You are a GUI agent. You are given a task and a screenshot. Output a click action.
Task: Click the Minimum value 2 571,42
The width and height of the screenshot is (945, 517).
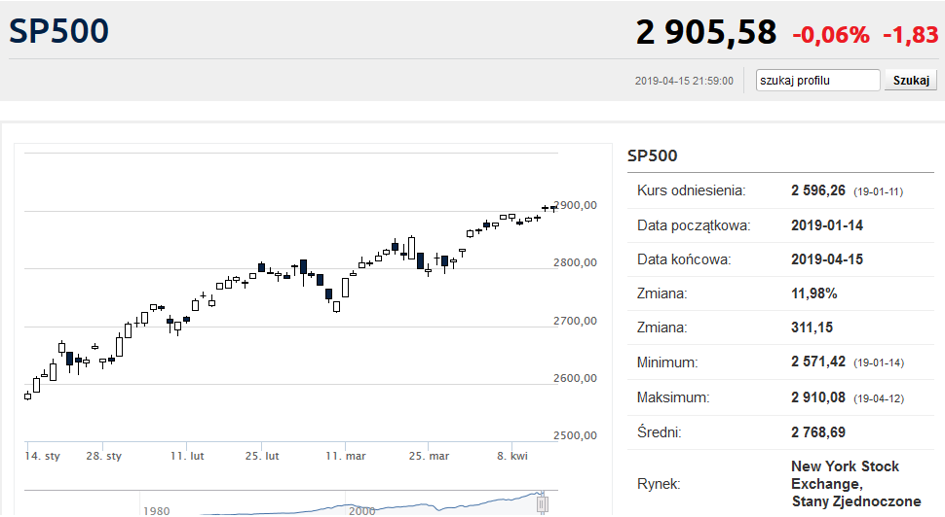818,363
